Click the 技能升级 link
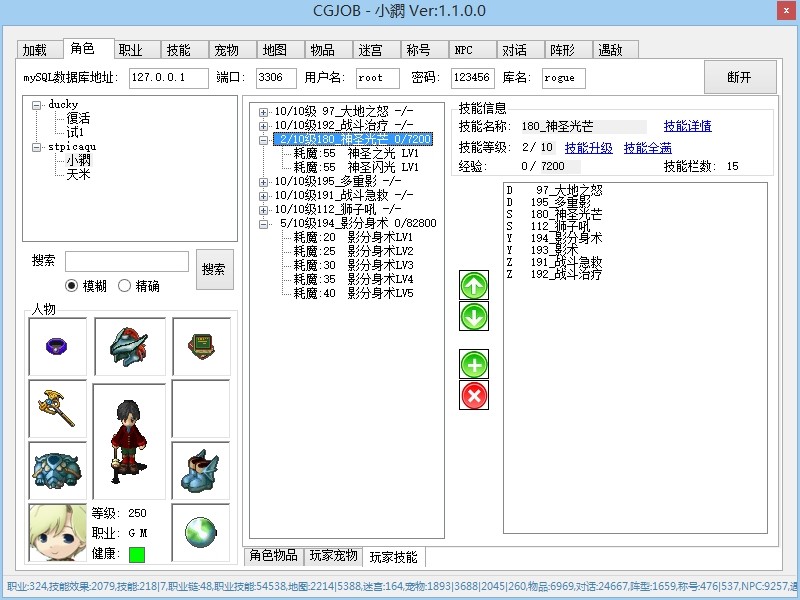This screenshot has height=600, width=800. click(x=589, y=148)
